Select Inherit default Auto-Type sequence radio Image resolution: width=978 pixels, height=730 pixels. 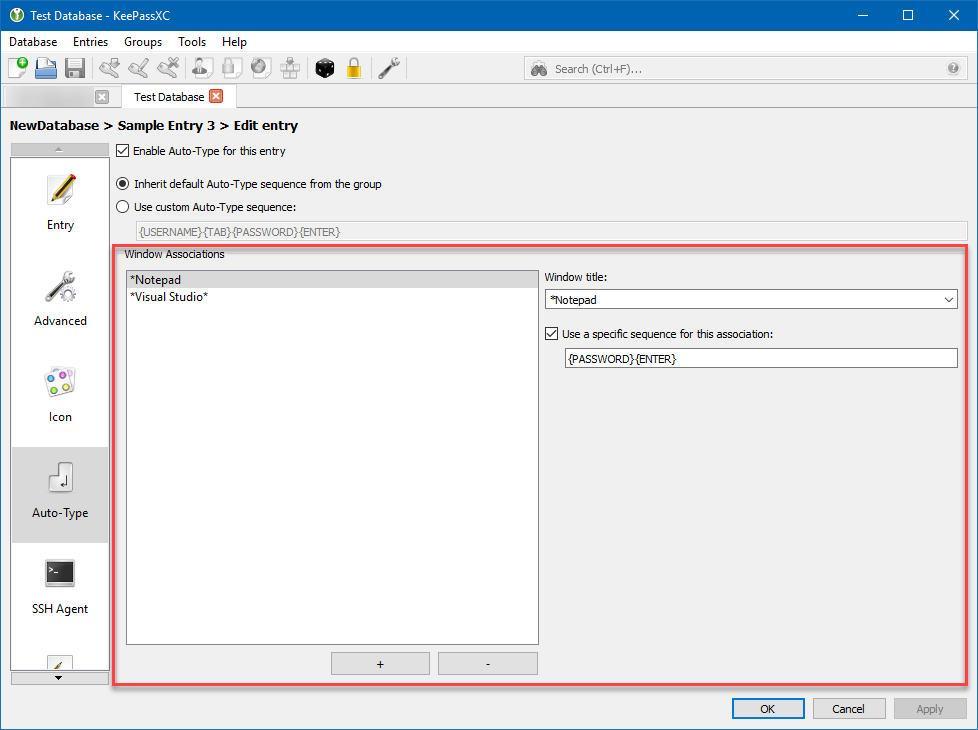click(123, 184)
